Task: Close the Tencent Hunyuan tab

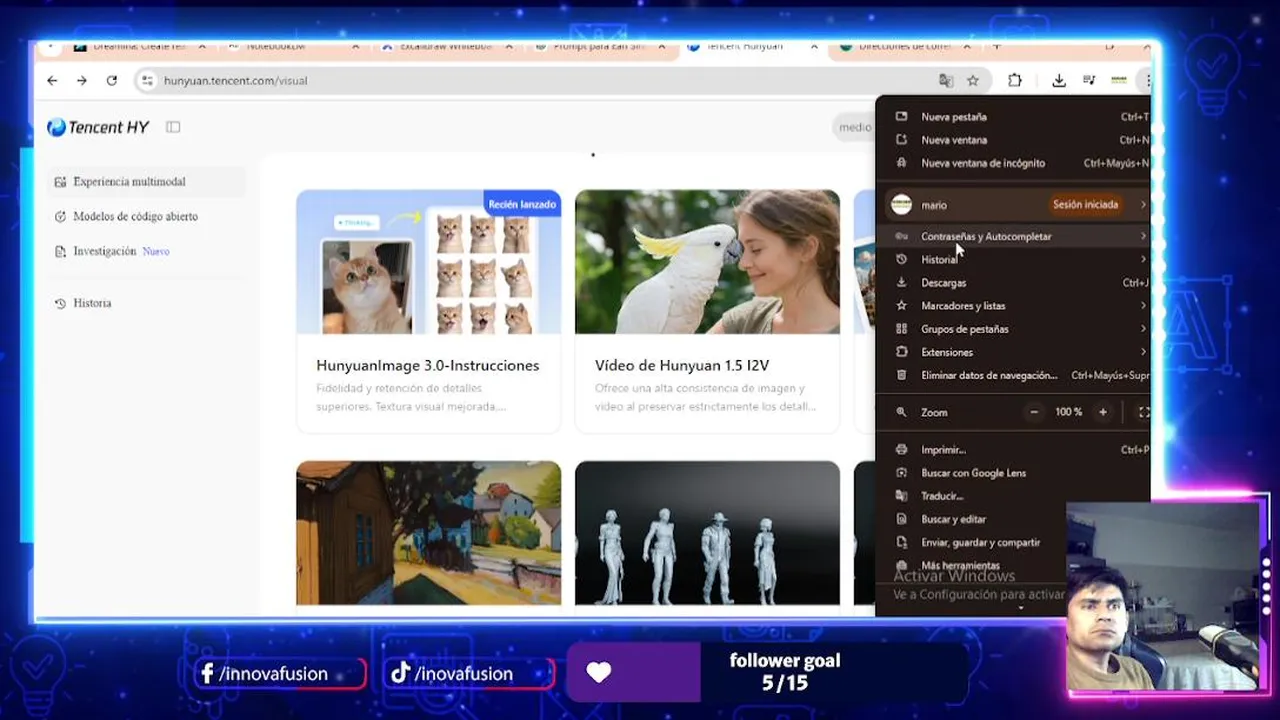Action: coord(813,47)
